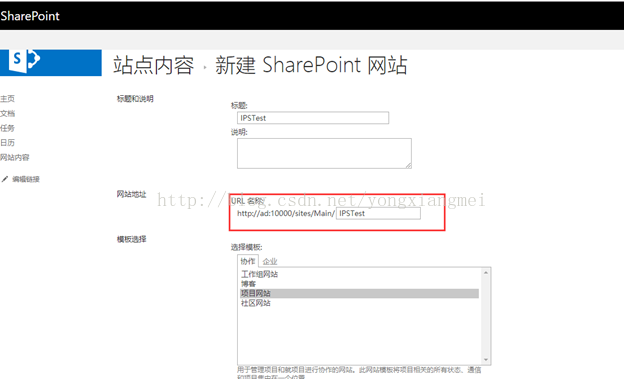The image size is (624, 379).
Task: Open 网站内容 in left navigation
Action: pyautogui.click(x=15, y=157)
